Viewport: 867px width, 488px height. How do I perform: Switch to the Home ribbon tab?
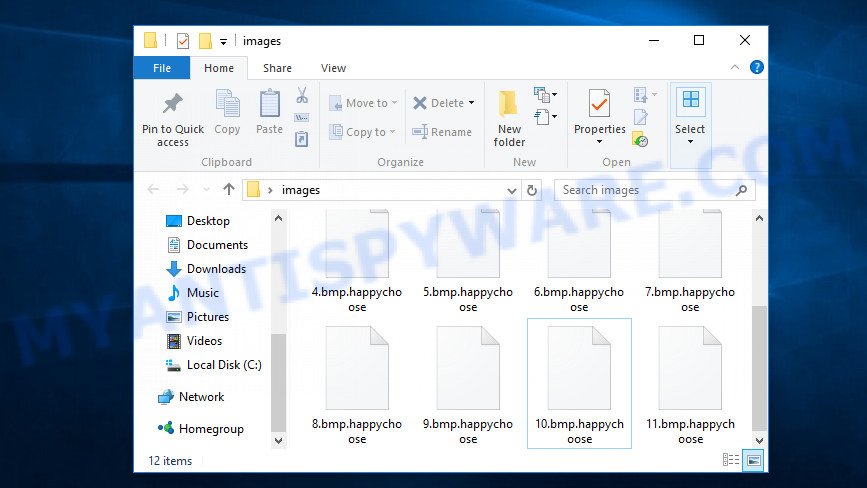[219, 68]
